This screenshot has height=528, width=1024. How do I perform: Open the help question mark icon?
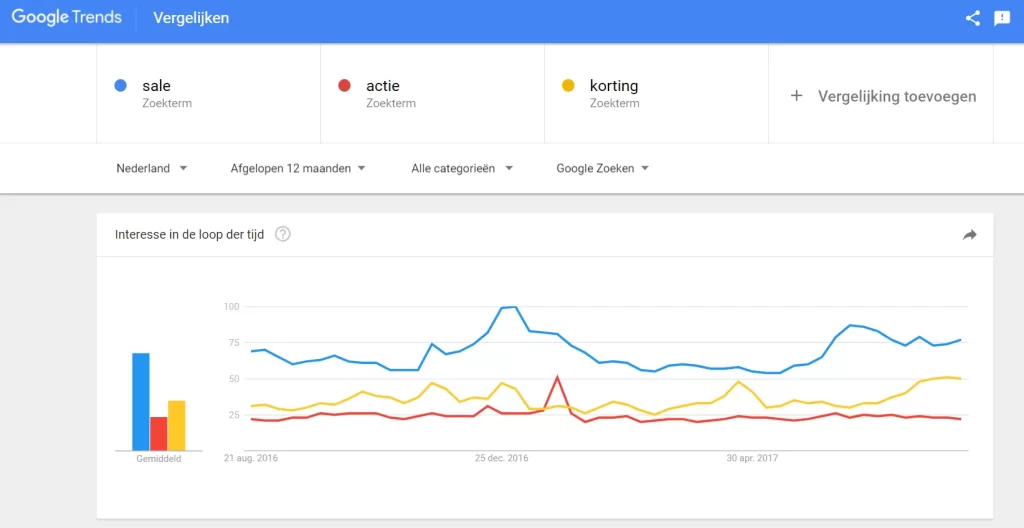point(283,234)
